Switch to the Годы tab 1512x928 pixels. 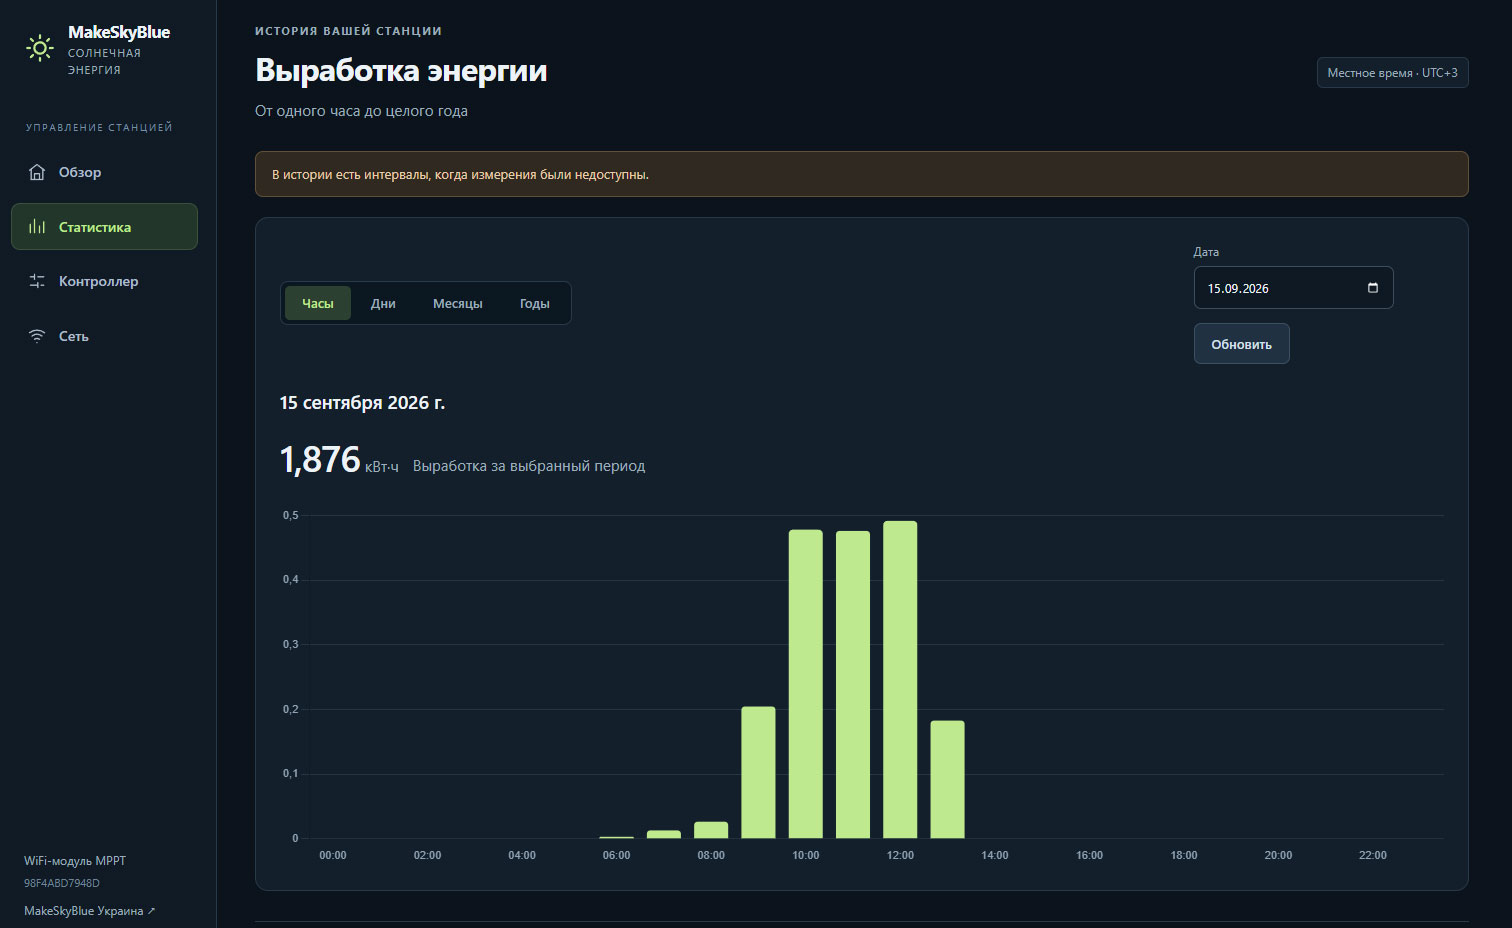tap(535, 303)
